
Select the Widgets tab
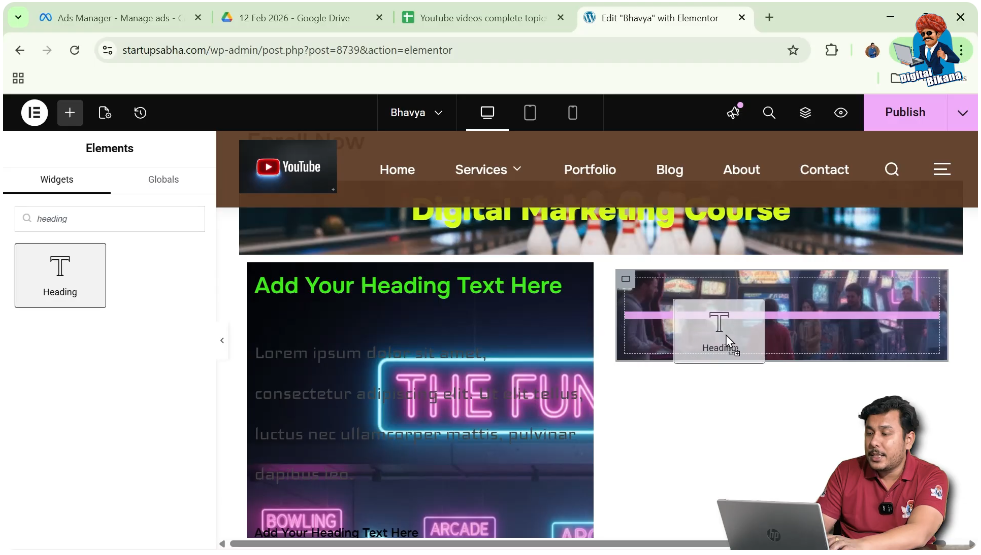click(x=57, y=180)
